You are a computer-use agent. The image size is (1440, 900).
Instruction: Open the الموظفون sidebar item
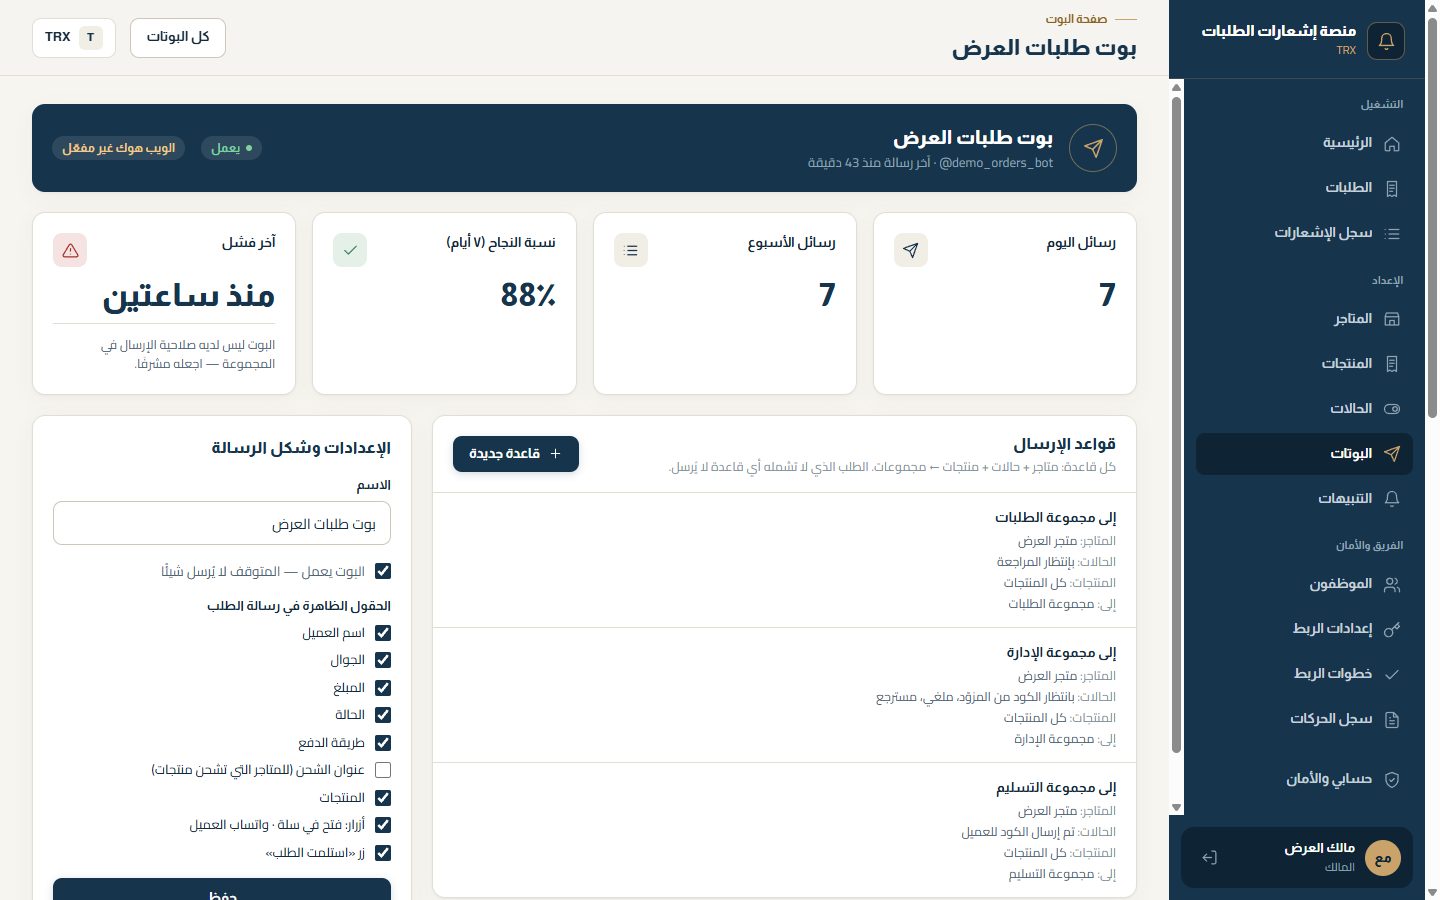(x=1304, y=584)
